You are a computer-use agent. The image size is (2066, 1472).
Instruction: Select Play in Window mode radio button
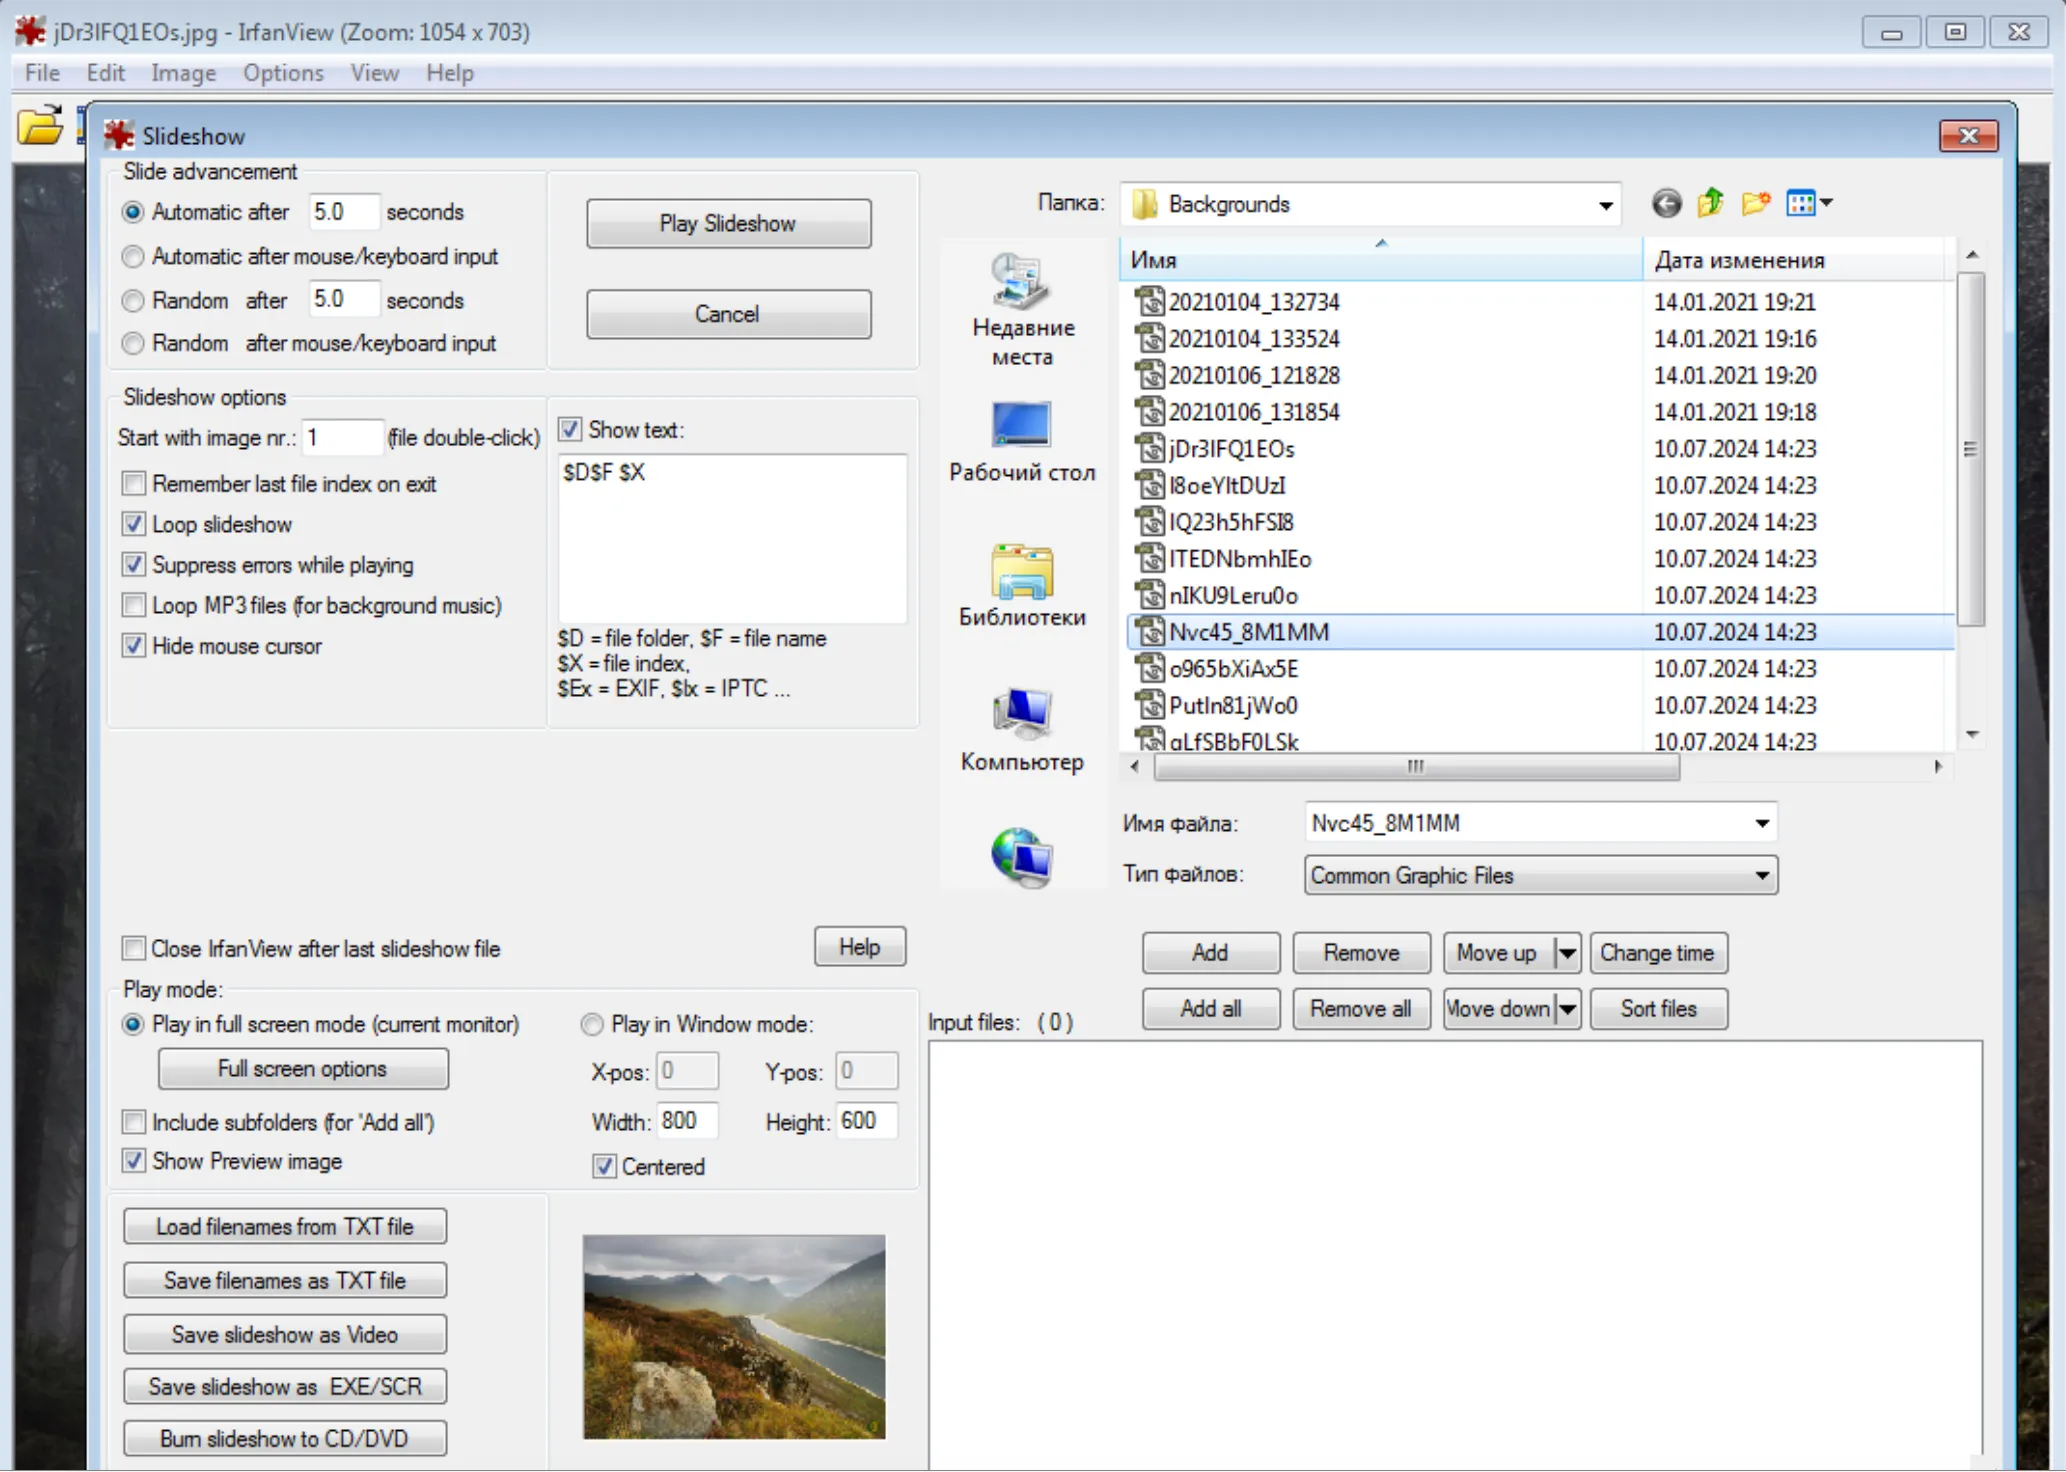(592, 1025)
